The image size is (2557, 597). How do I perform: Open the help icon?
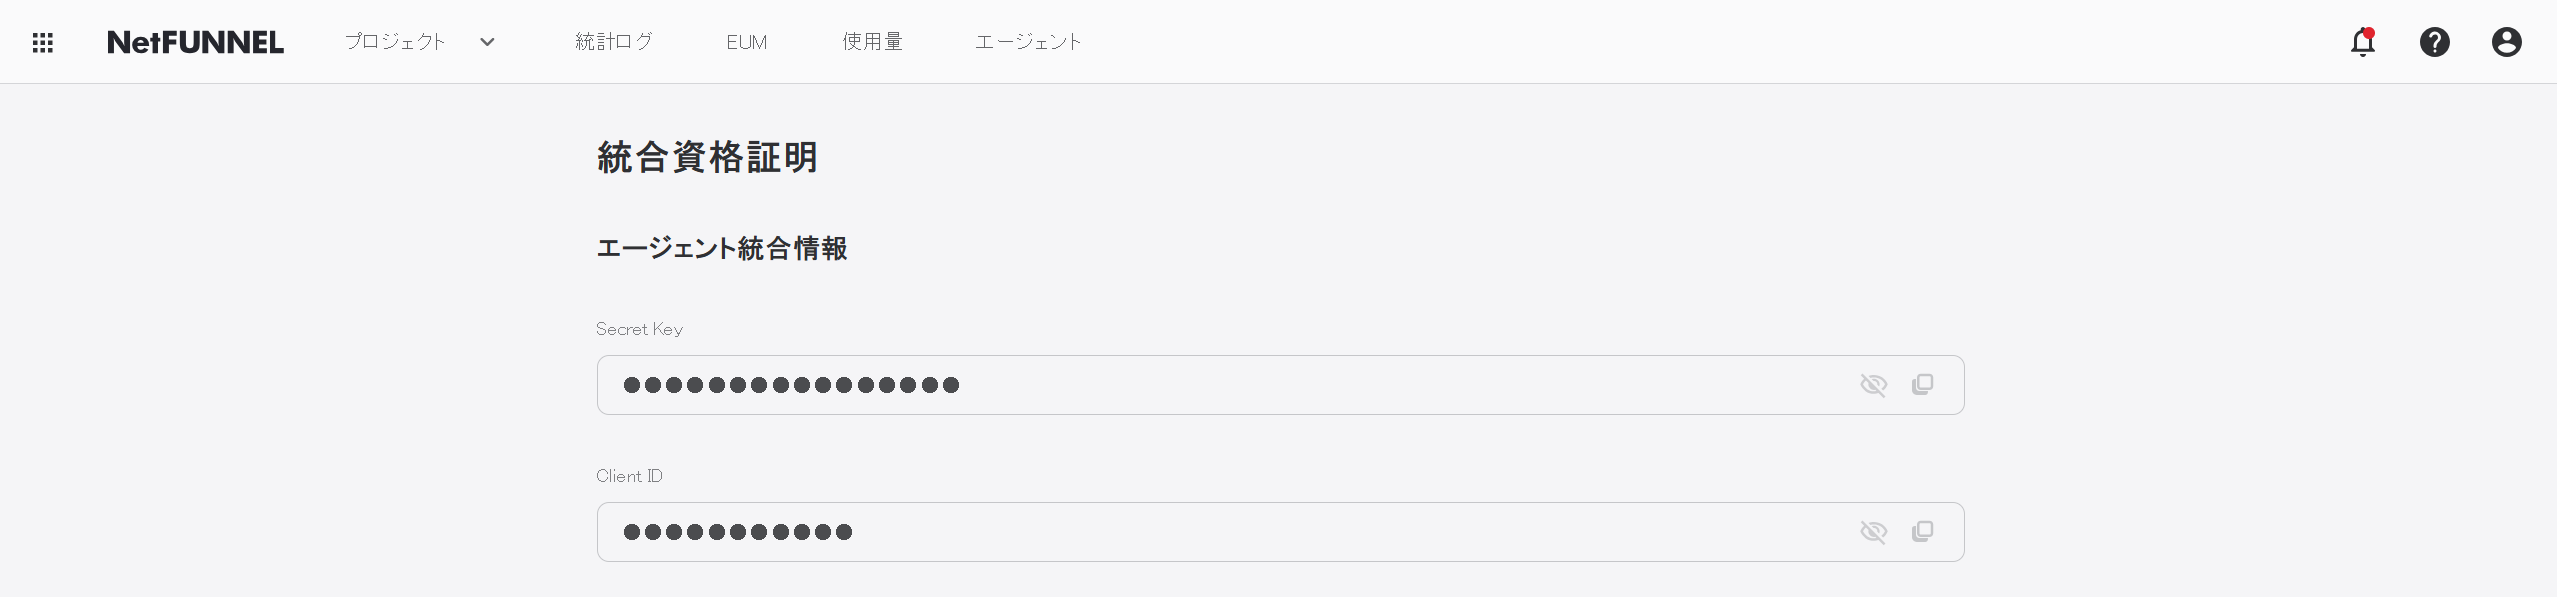[x=2435, y=42]
